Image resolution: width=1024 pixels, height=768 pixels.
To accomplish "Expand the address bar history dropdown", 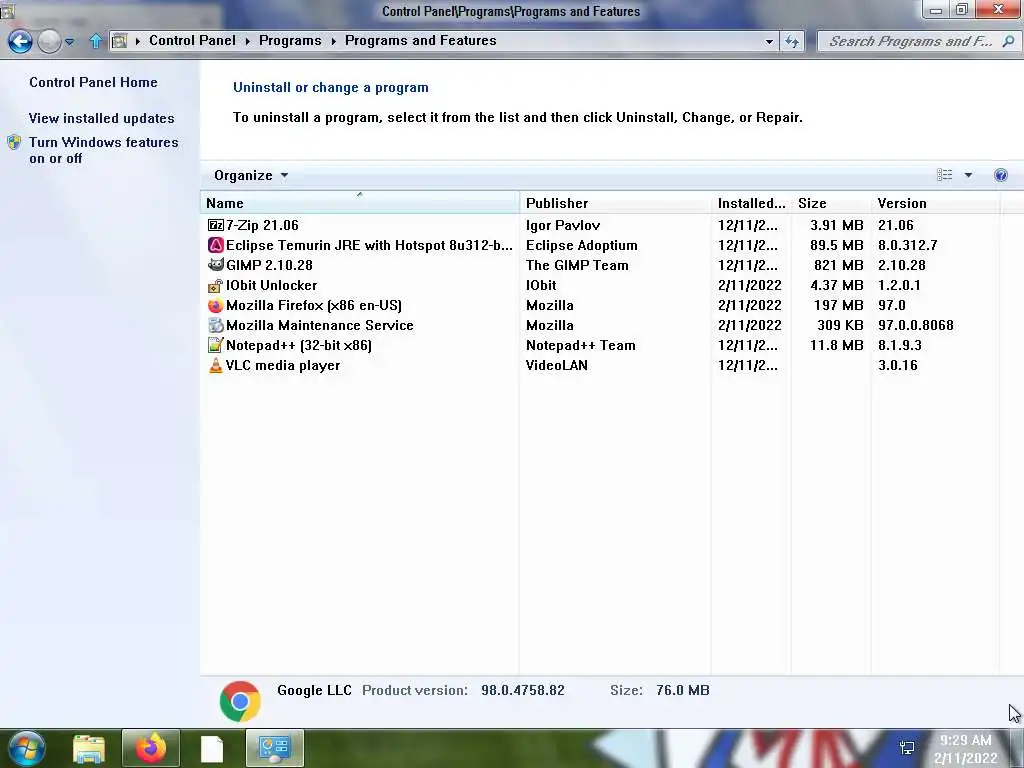I will 769,42.
